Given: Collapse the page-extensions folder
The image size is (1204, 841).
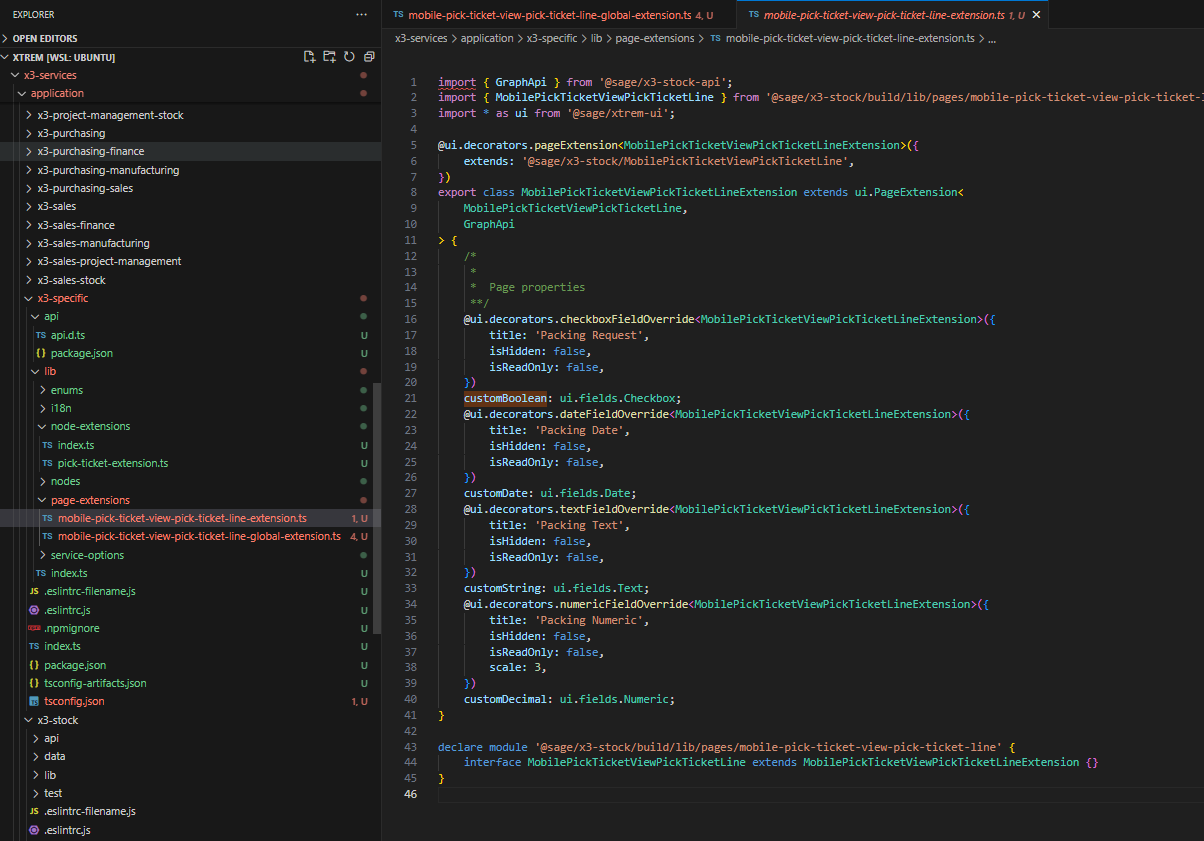Looking at the screenshot, I should [42, 500].
